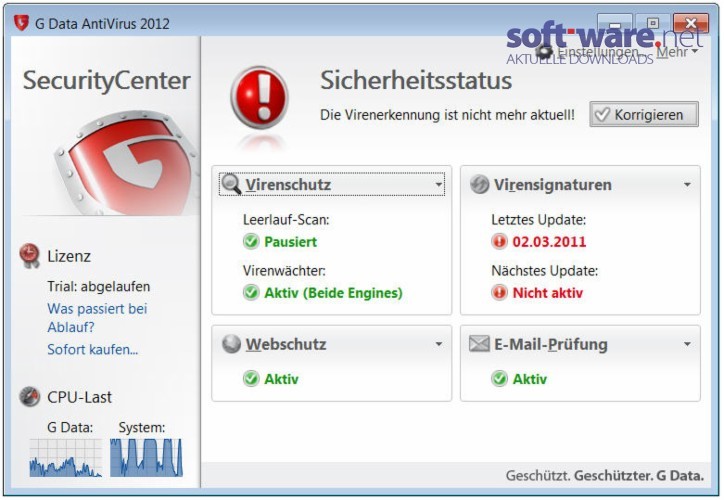Click the CPU-Last gauge icon
This screenshot has width=724, height=500.
pyautogui.click(x=30, y=397)
